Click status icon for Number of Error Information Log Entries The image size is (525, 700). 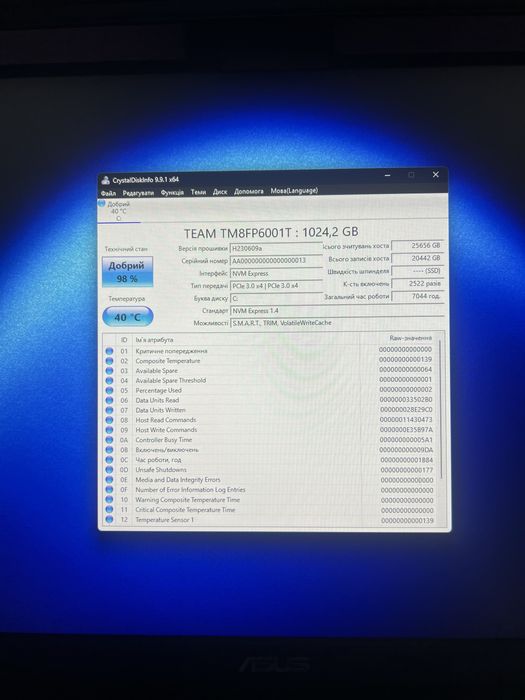[109, 490]
